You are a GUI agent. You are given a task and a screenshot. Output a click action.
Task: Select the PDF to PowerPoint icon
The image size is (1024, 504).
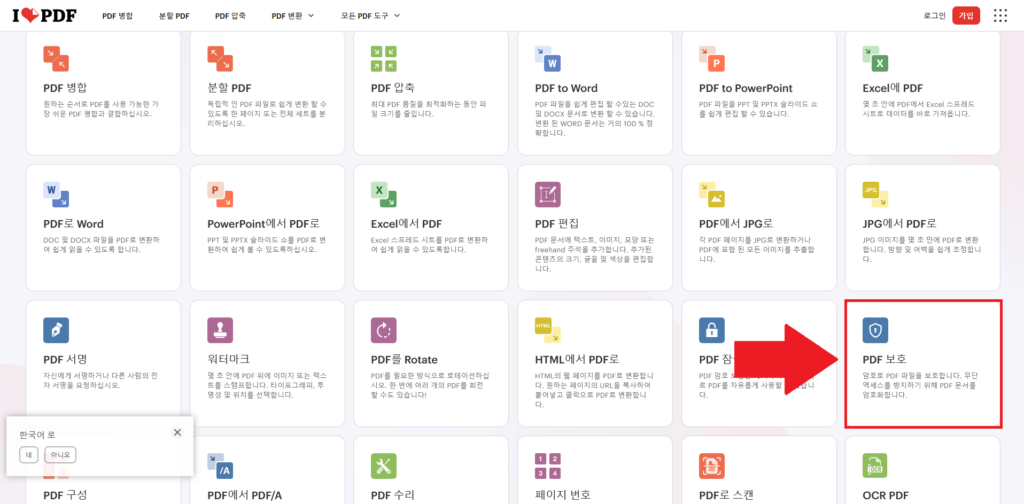pos(712,59)
